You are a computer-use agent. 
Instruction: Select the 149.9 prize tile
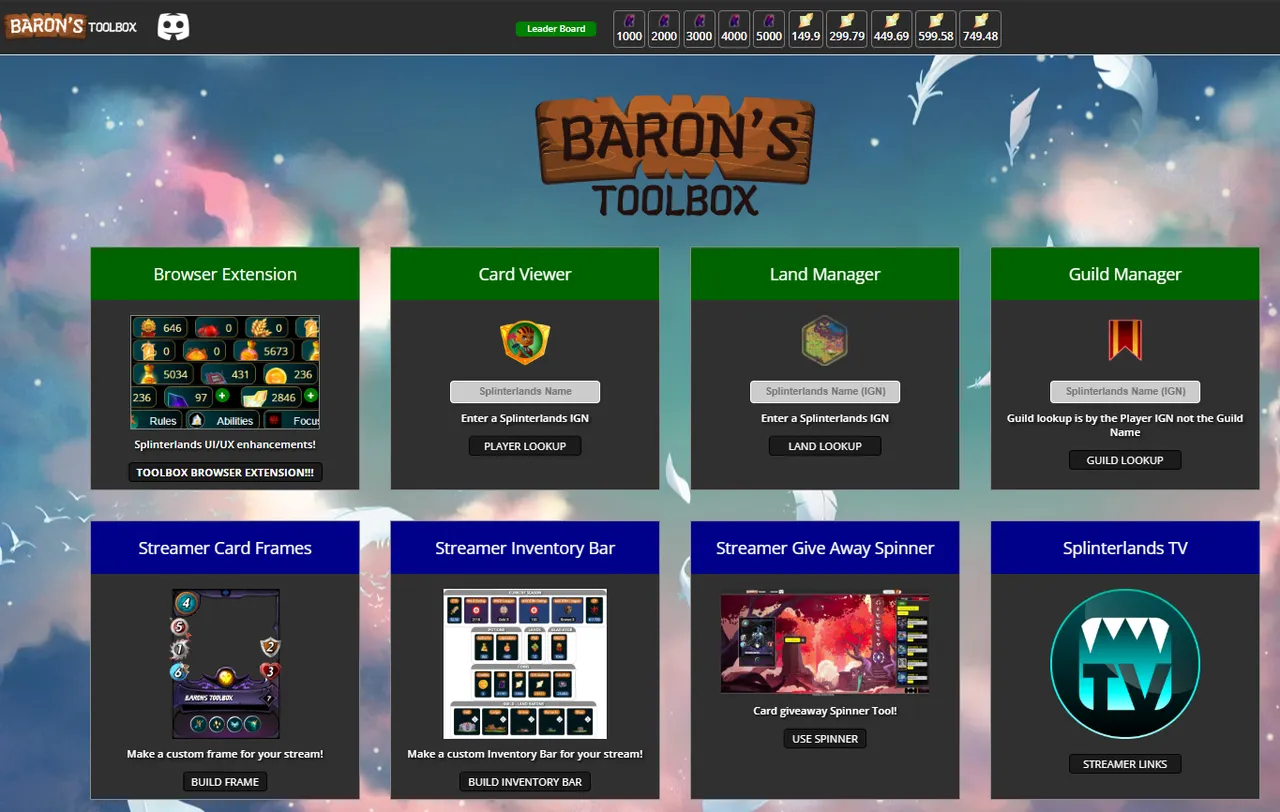point(806,29)
